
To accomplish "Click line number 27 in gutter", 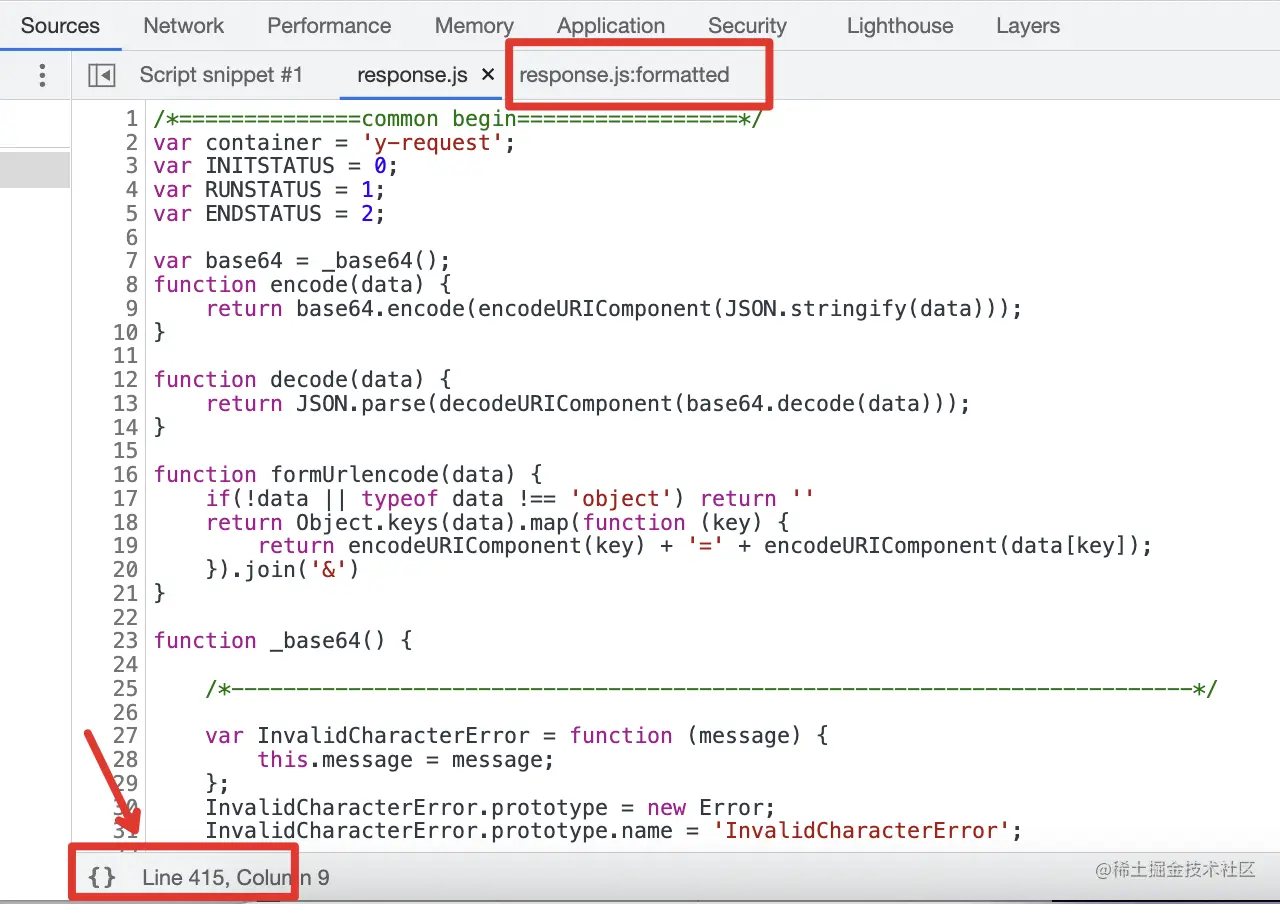I will [x=125, y=736].
